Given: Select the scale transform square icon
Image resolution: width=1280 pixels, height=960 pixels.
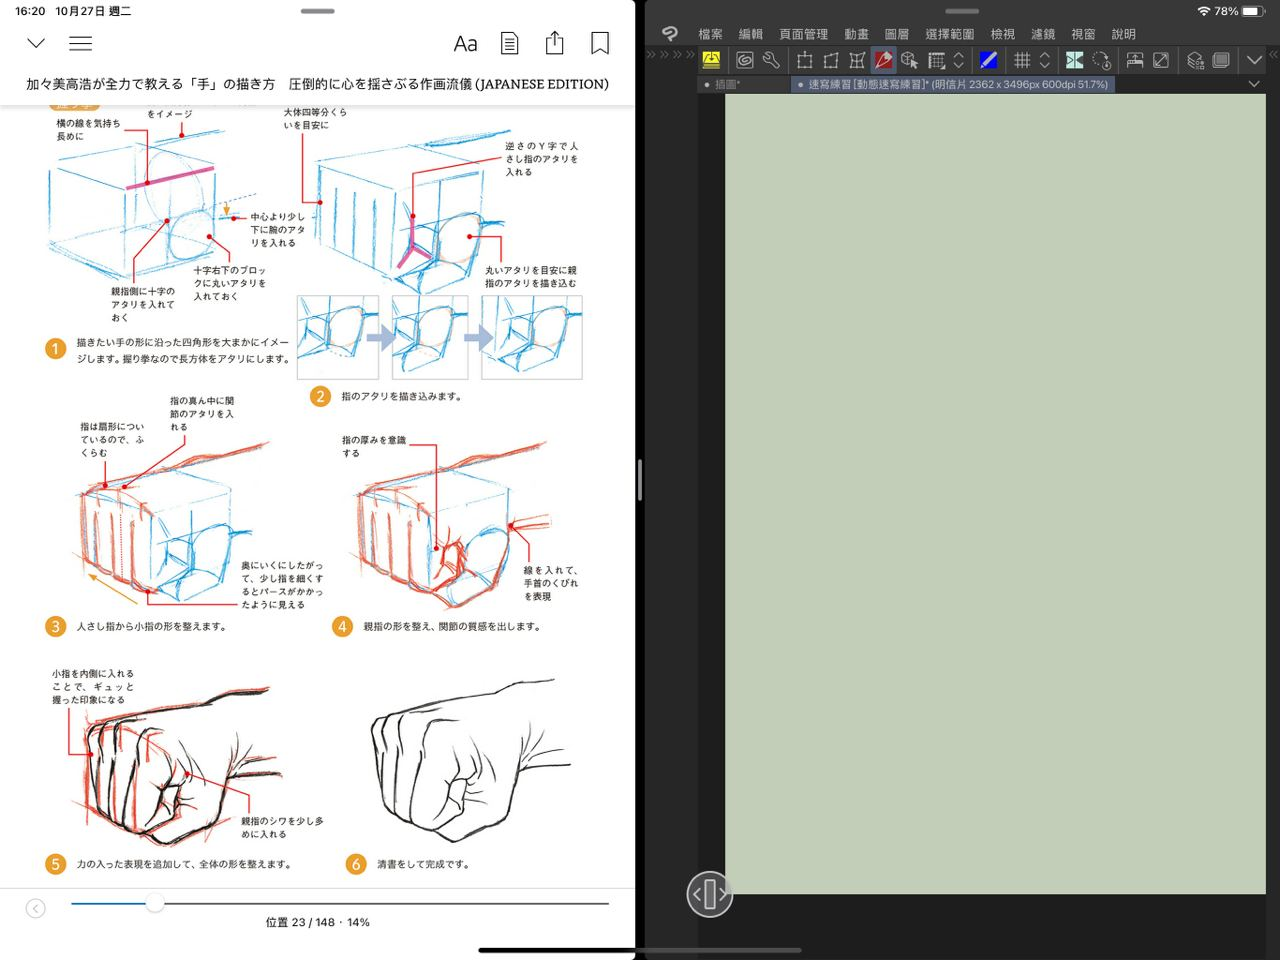Looking at the screenshot, I should (x=804, y=60).
